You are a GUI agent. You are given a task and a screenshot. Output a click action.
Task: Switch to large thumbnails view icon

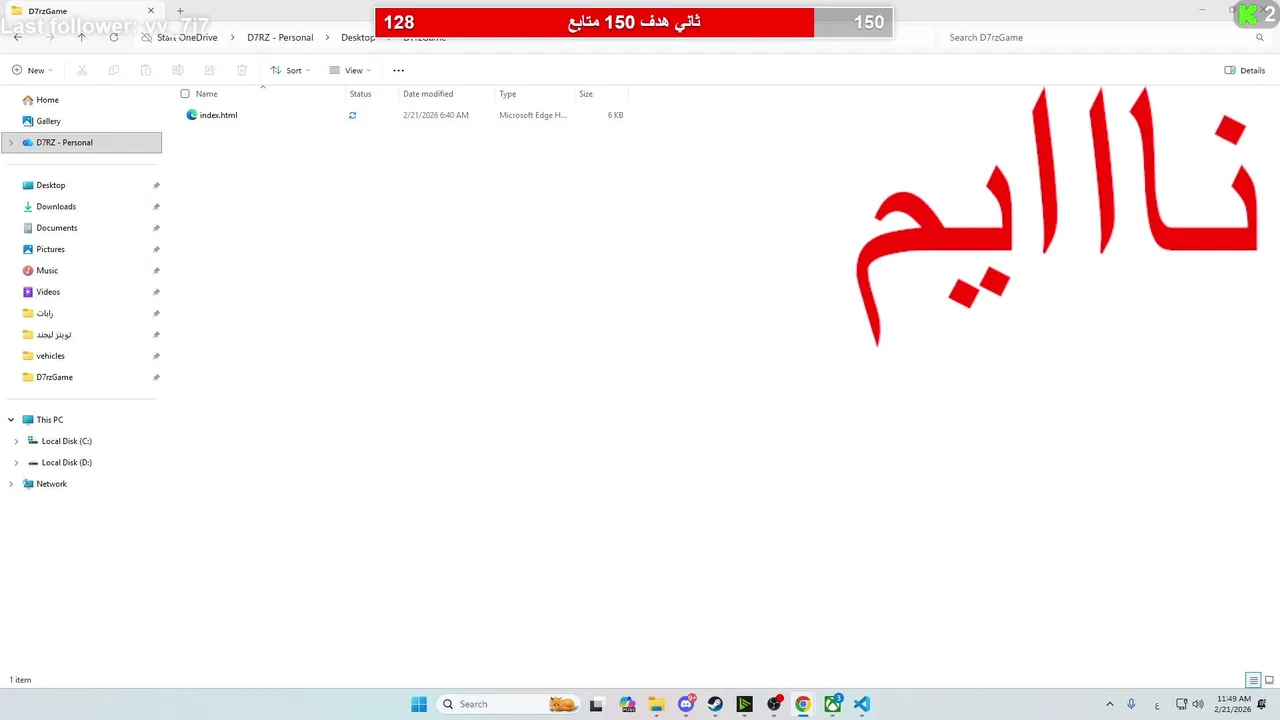pos(1269,680)
